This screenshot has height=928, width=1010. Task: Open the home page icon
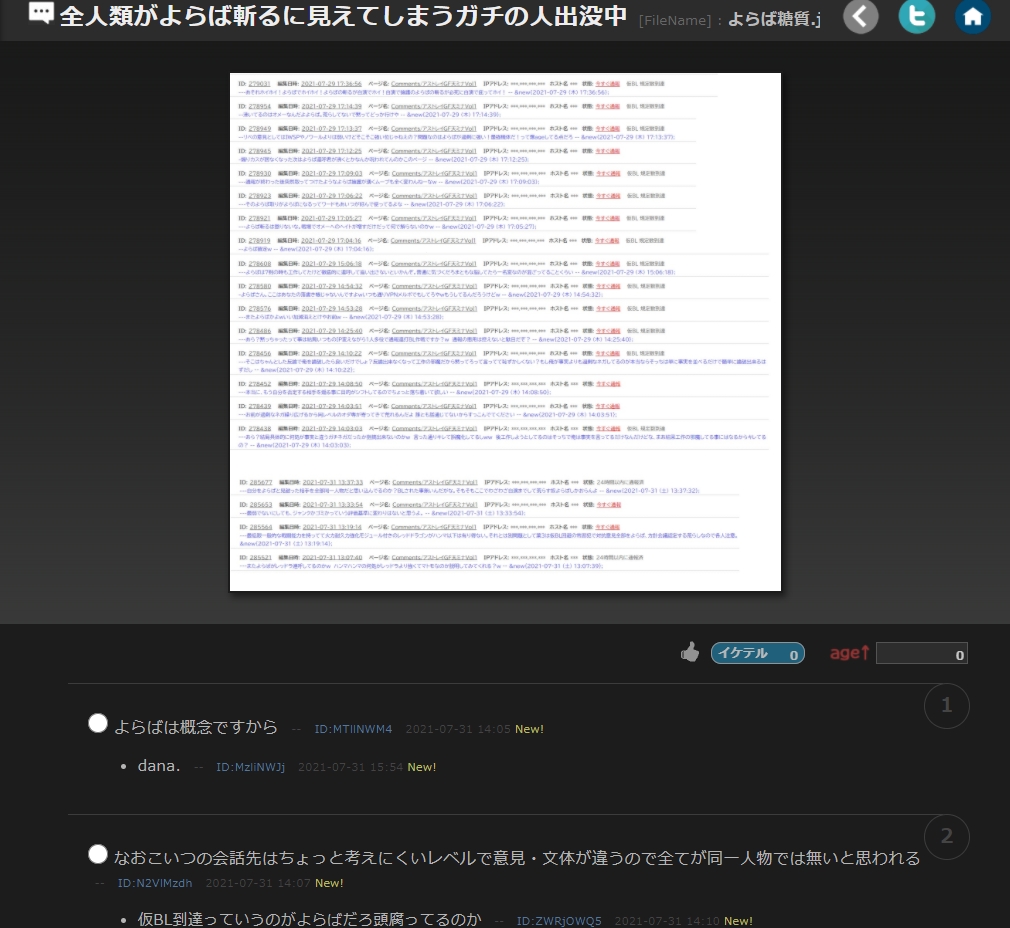(973, 17)
